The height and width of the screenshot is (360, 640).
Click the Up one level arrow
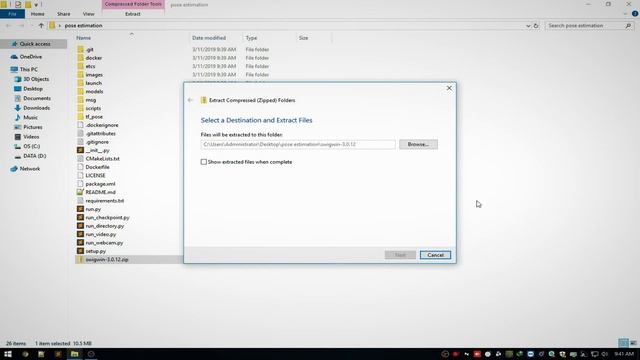coord(41,25)
